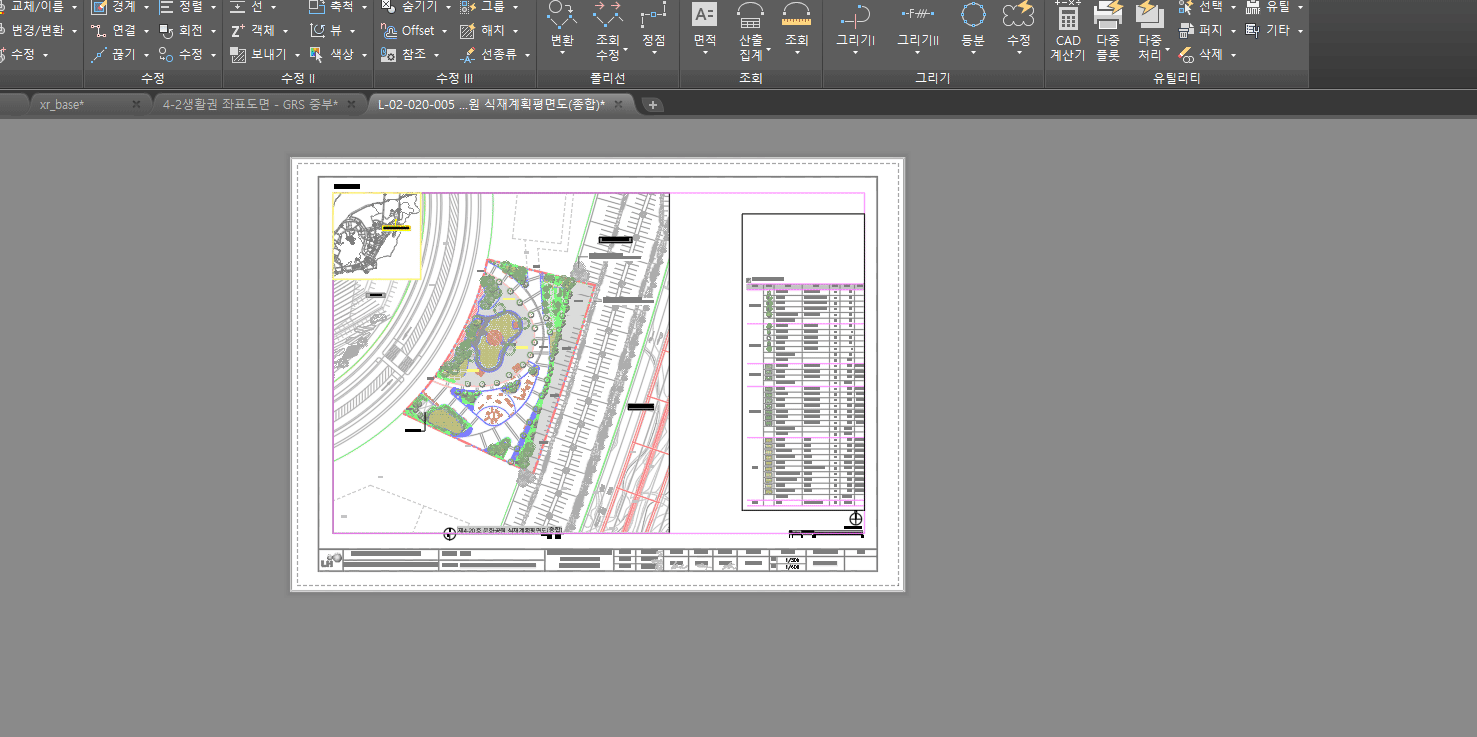Expand the 교체/이름 dropdown arrow
Image resolution: width=1477 pixels, height=737 pixels.
[x=74, y=6]
